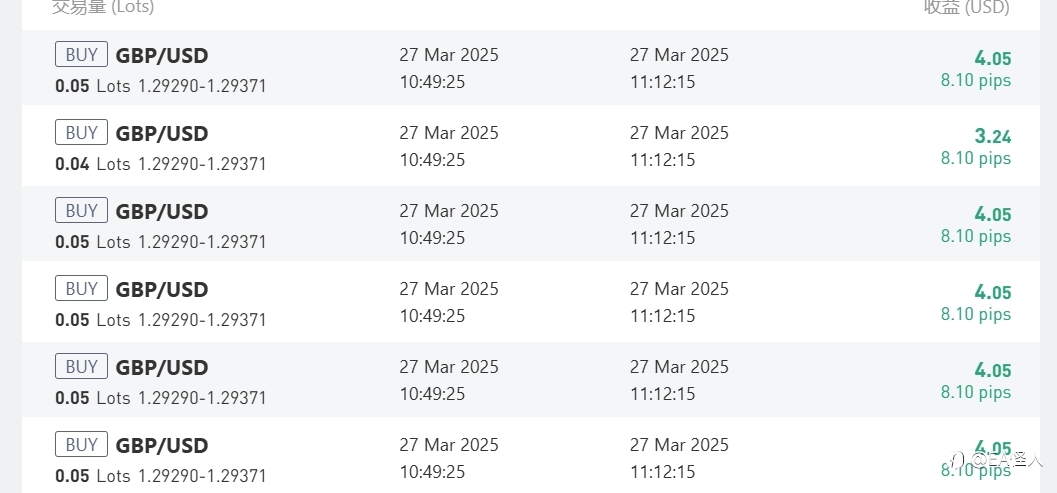Sort by the 交易量 (Lots) column header
The image size is (1057, 493).
point(103,7)
